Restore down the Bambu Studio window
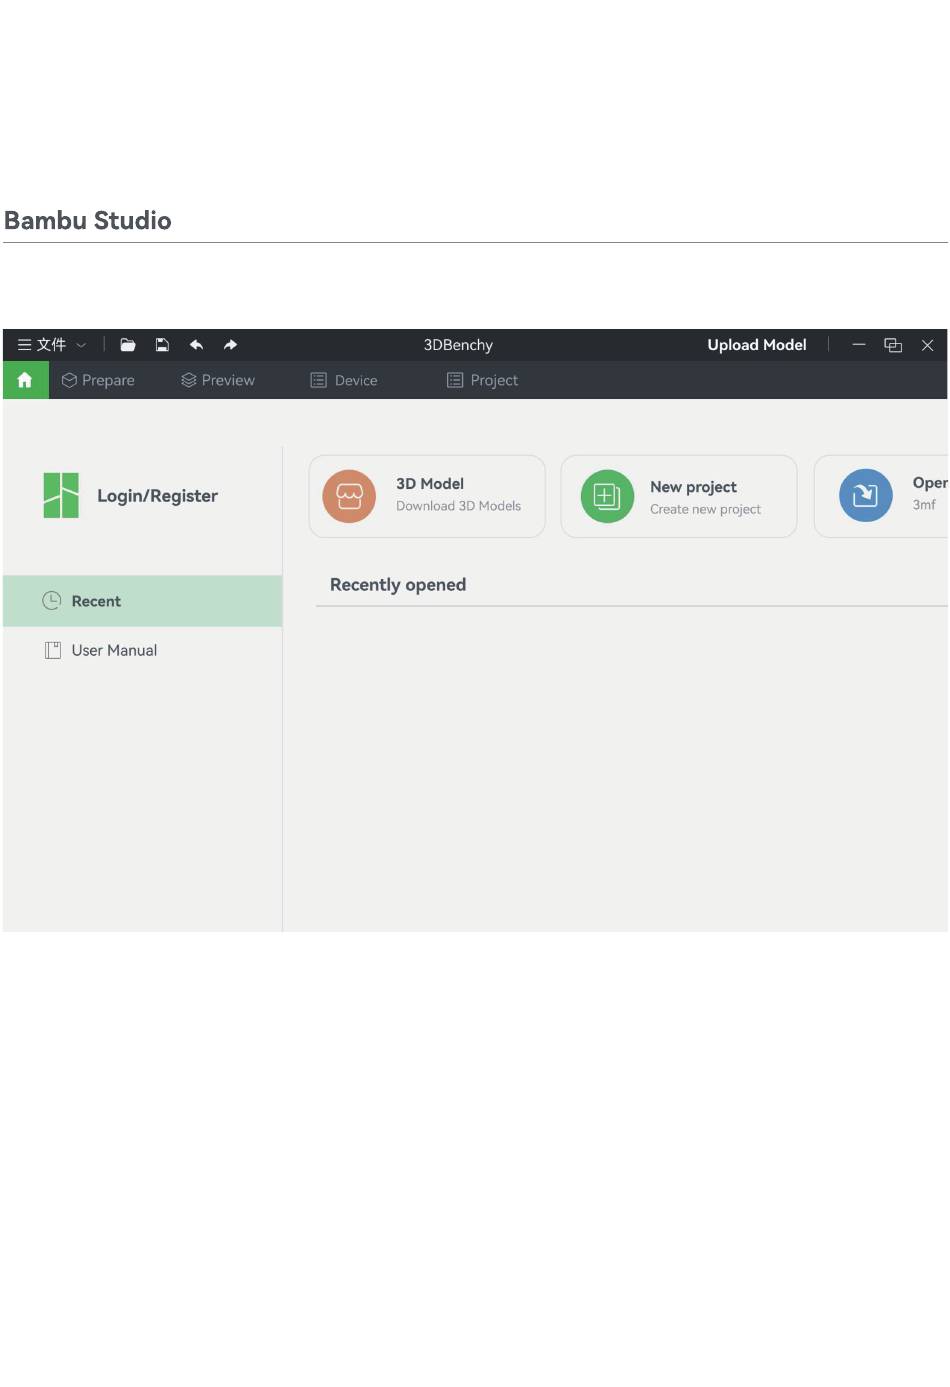950x1387 pixels. click(x=893, y=345)
